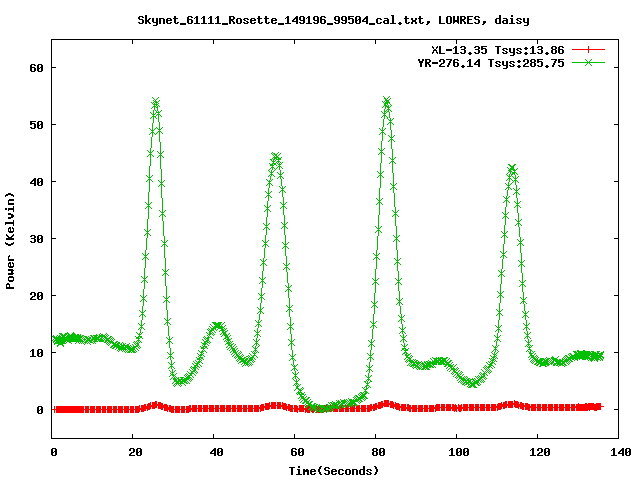
Task: Click the third green peak near 82 seconds
Action: tap(386, 101)
